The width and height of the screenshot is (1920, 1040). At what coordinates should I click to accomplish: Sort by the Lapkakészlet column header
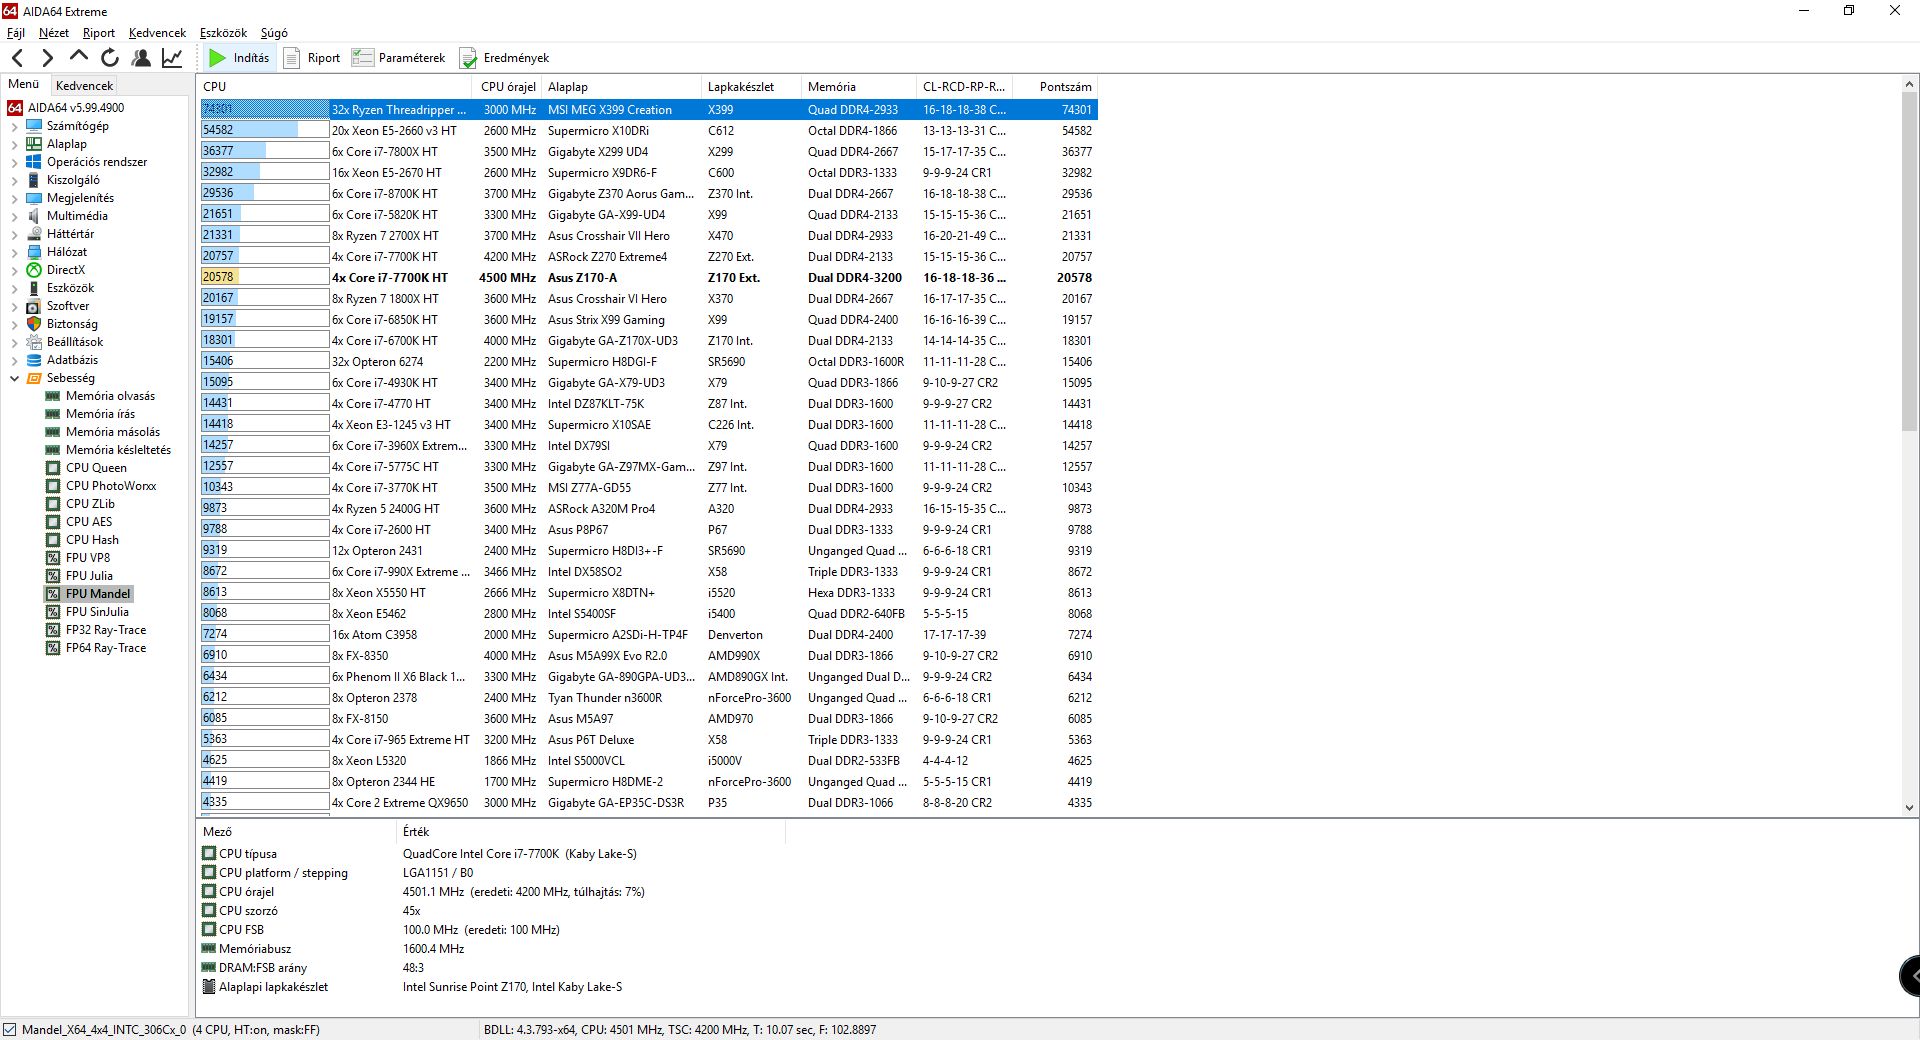(752, 87)
